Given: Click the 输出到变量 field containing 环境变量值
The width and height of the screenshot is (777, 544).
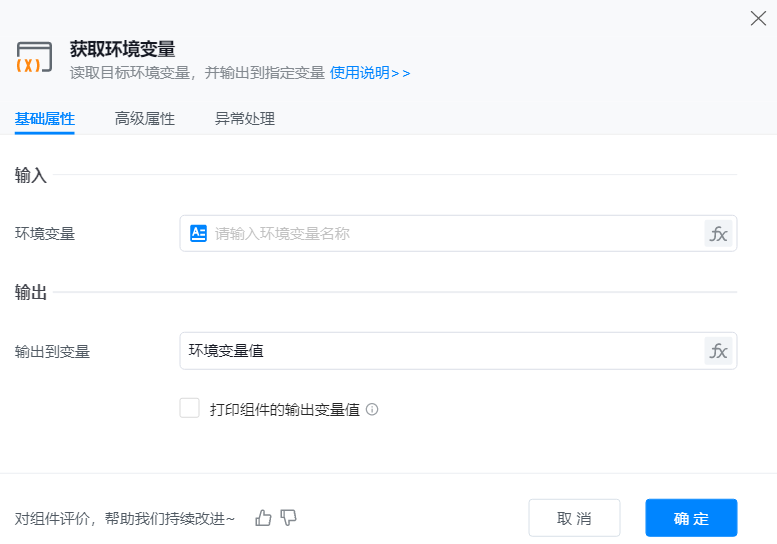Looking at the screenshot, I should point(440,351).
